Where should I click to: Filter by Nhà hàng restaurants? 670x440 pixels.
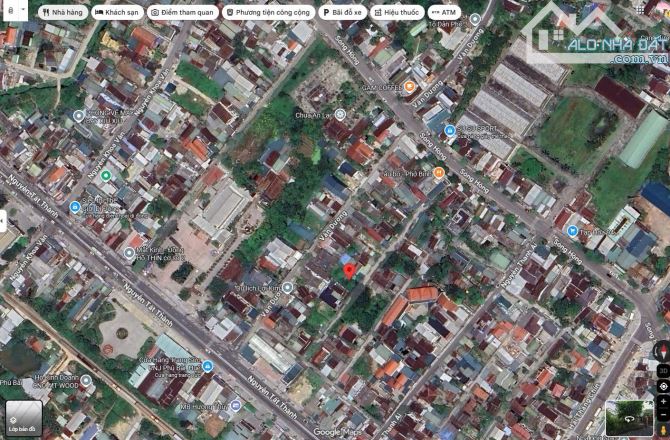(x=62, y=13)
